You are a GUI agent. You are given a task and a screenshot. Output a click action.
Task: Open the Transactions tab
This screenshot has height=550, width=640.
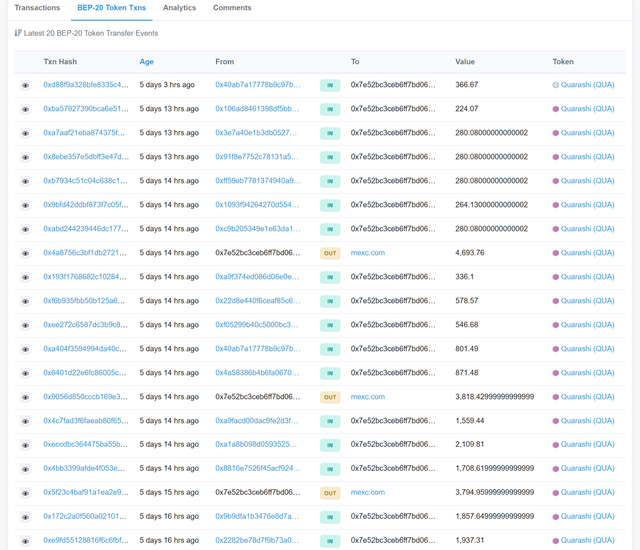pos(37,8)
